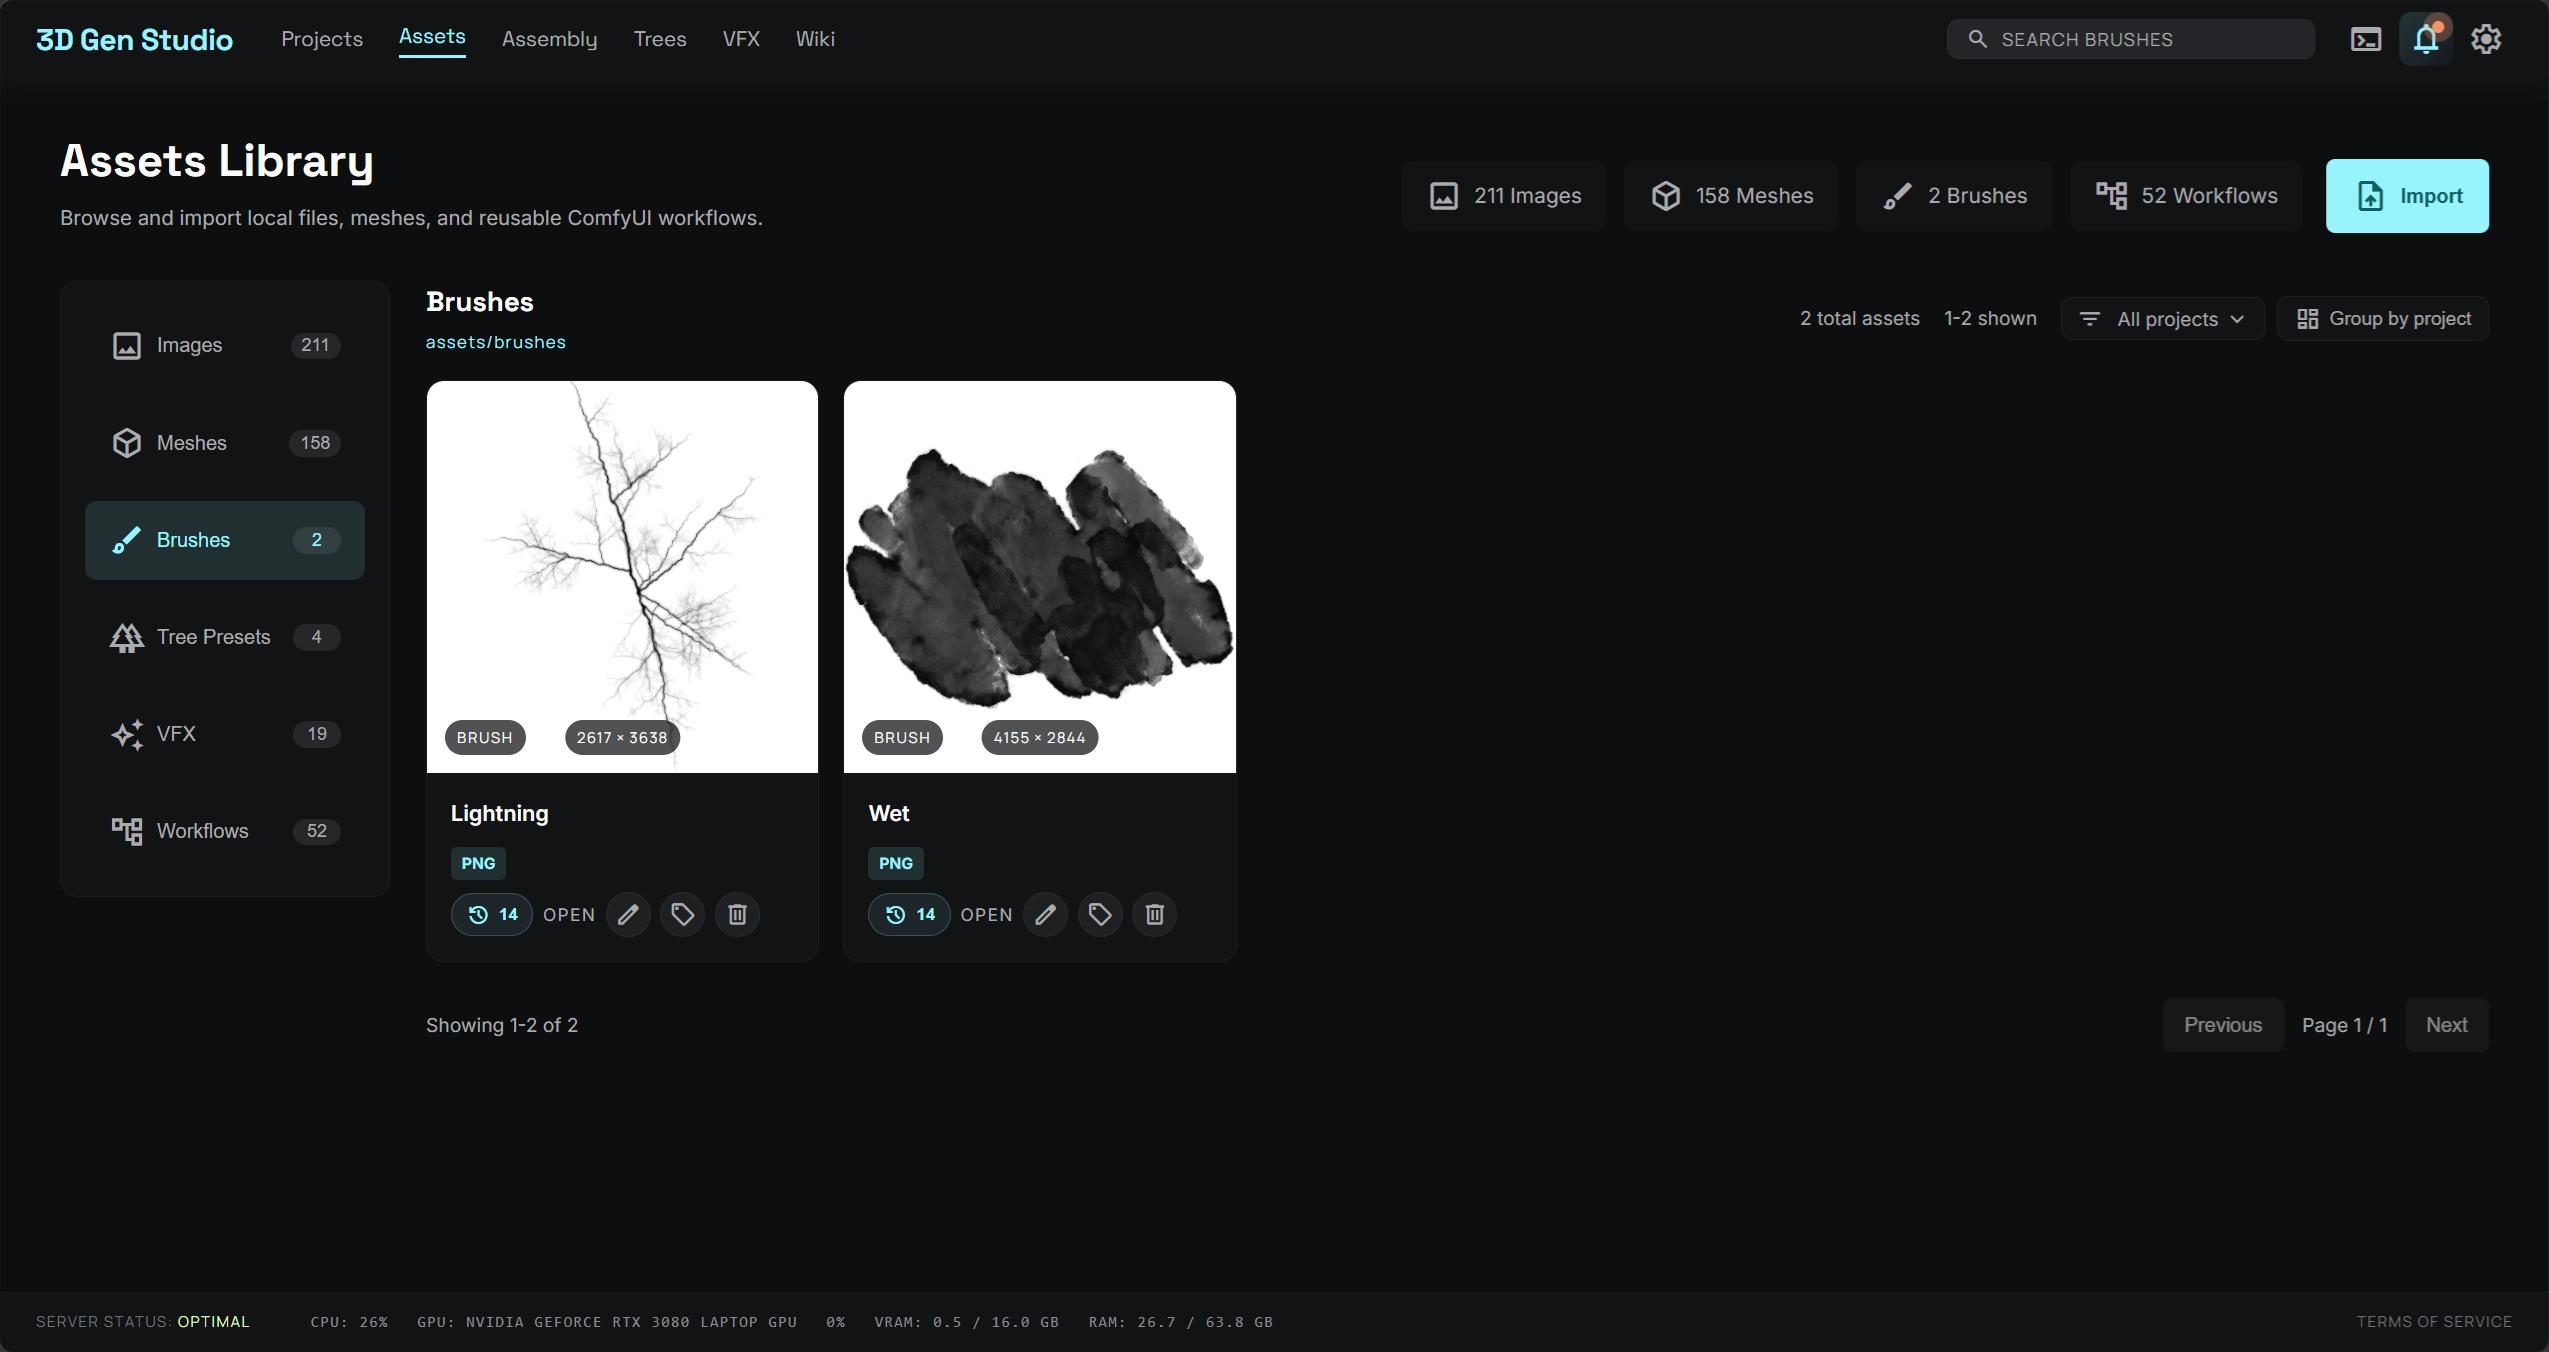The height and width of the screenshot is (1352, 2549).
Task: Click the Next page button
Action: [2446, 1025]
